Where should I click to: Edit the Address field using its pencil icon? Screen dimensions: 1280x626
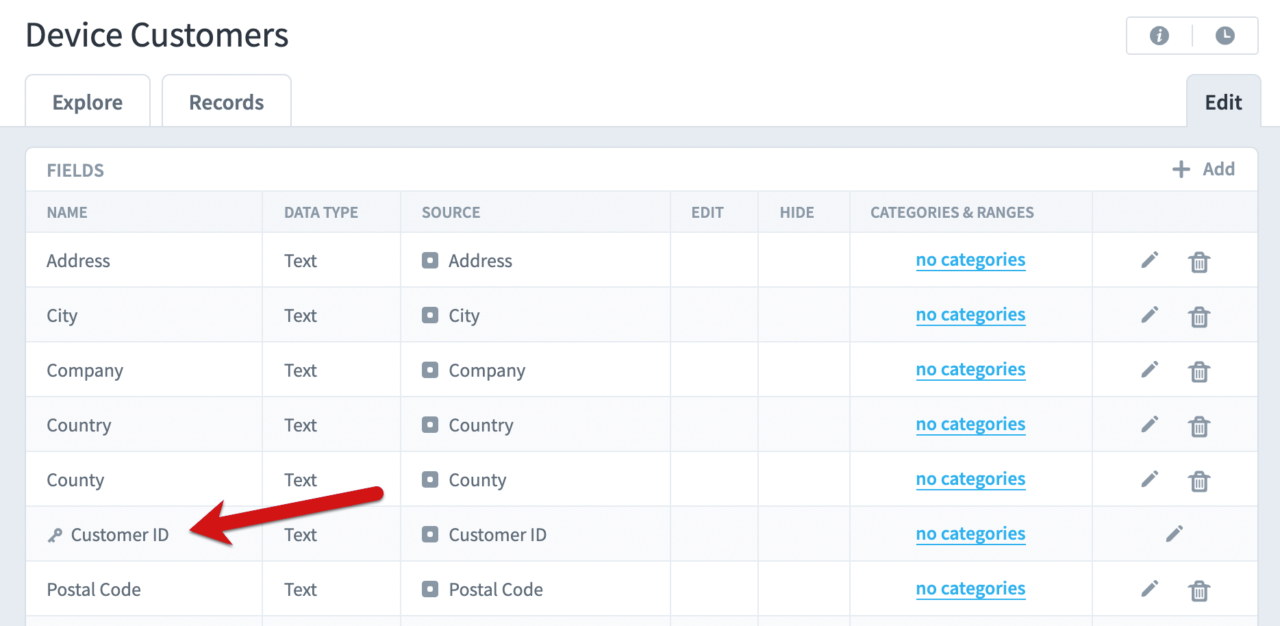click(1149, 260)
